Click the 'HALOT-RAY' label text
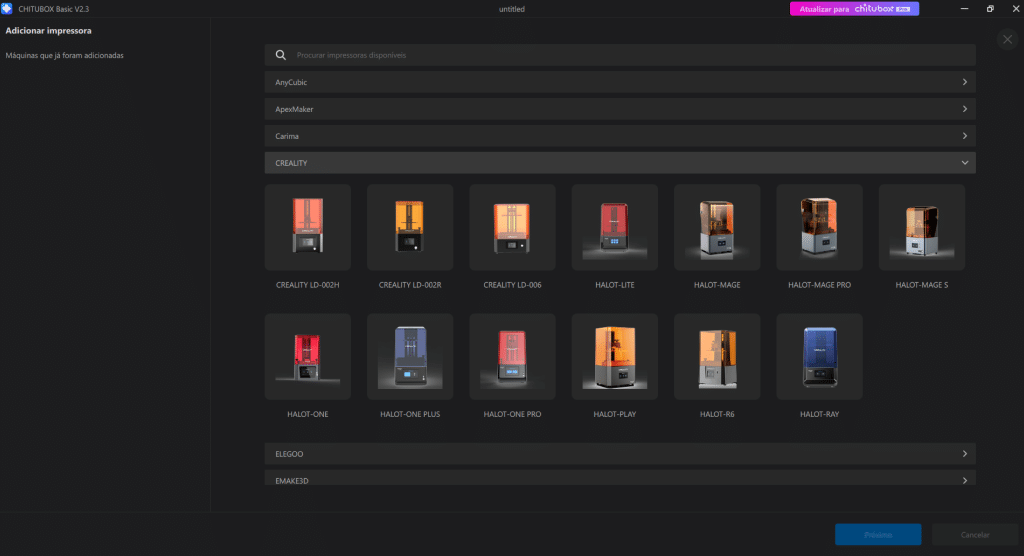 (x=820, y=414)
